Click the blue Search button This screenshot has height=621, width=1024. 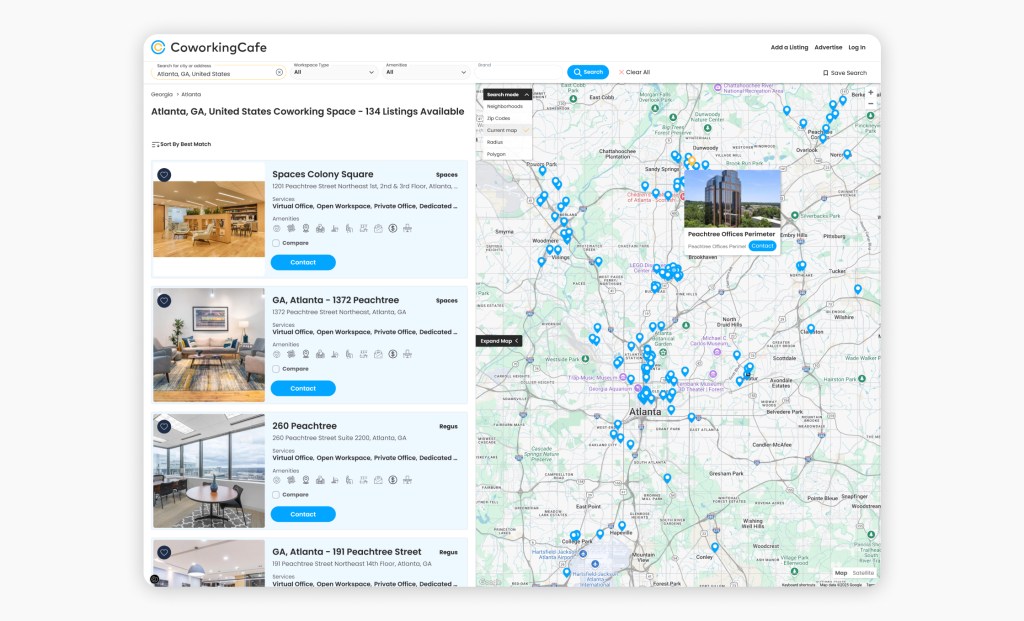click(588, 72)
